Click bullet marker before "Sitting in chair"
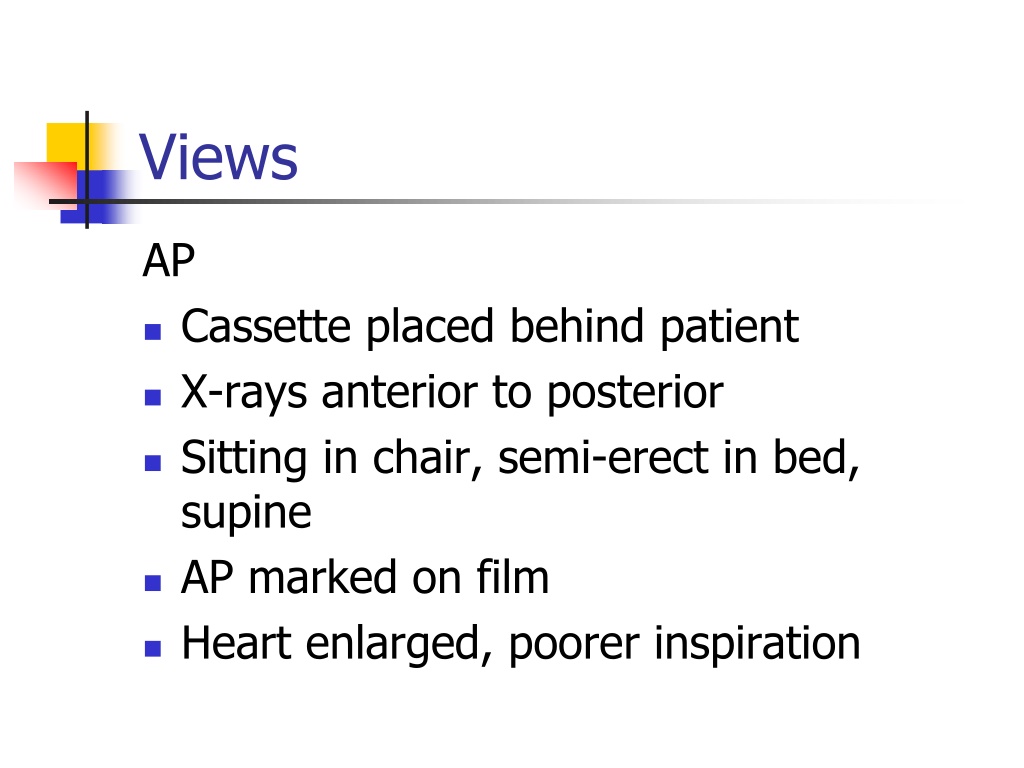The height and width of the screenshot is (768, 1024). (x=153, y=462)
